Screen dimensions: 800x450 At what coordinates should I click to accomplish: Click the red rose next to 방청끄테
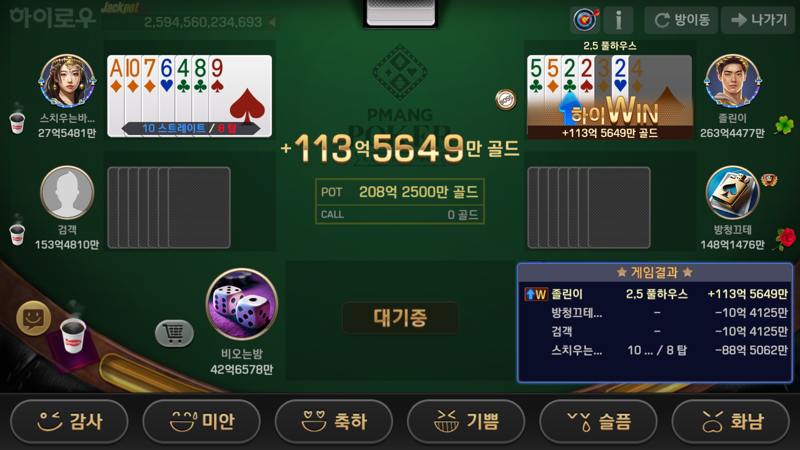click(785, 239)
